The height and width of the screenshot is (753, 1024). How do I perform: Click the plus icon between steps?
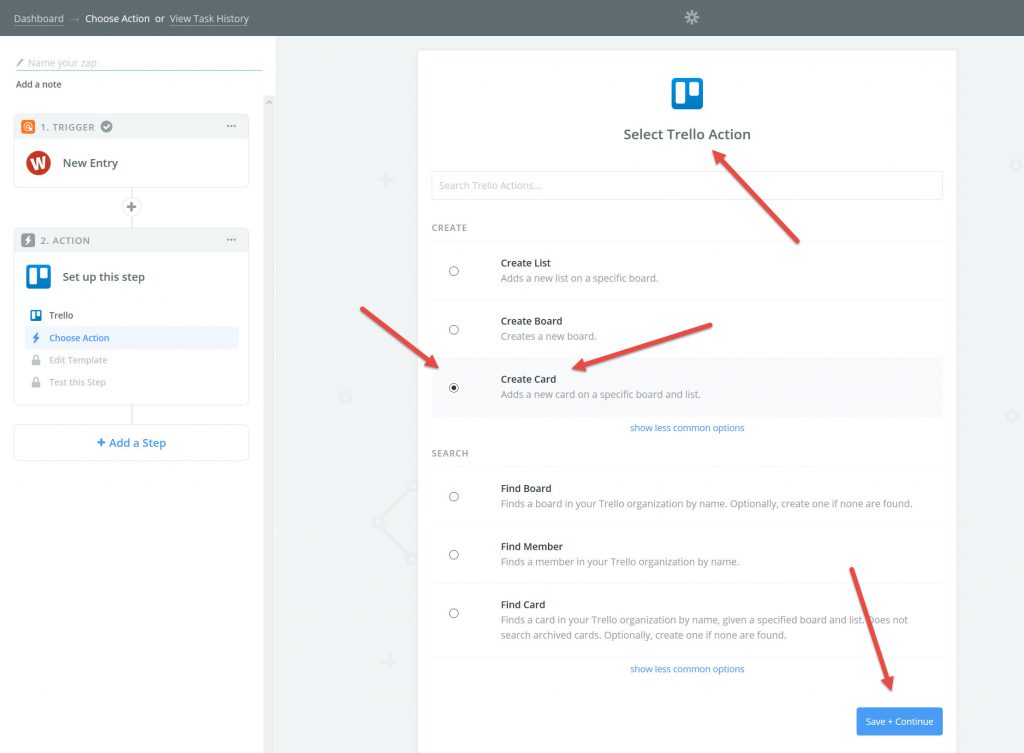(x=131, y=207)
